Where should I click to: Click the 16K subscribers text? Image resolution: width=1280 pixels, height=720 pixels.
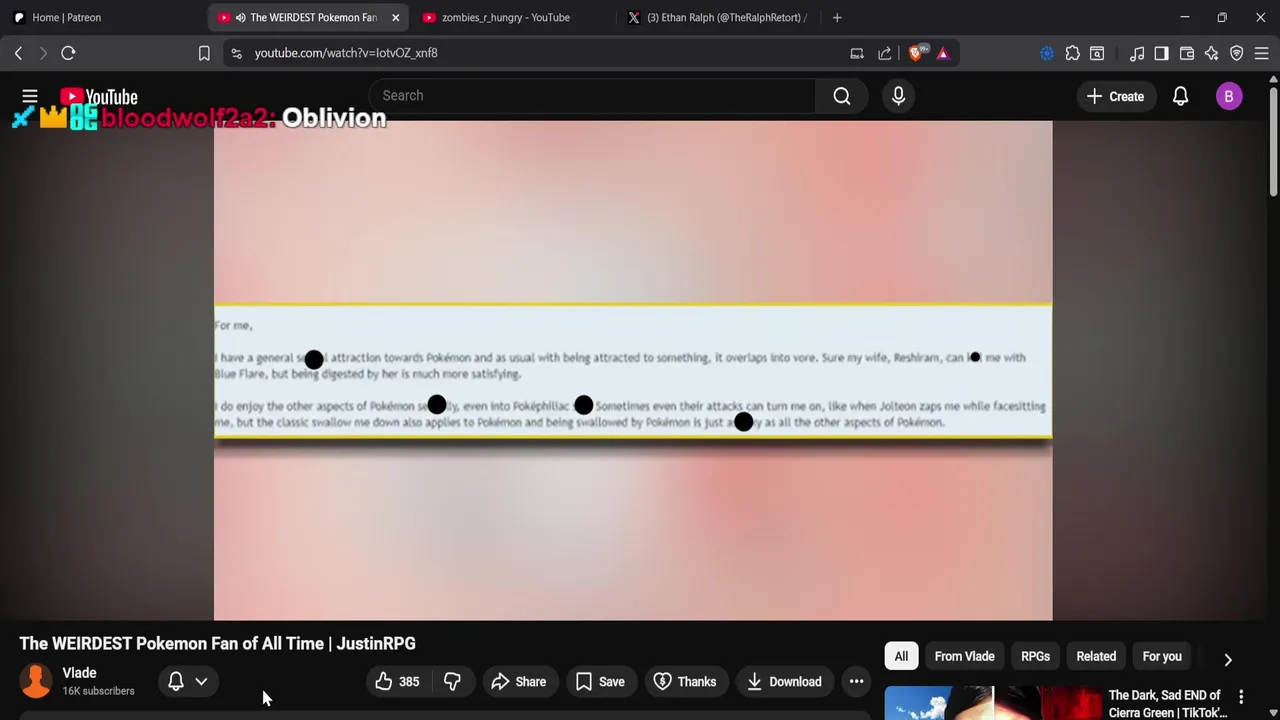click(98, 691)
